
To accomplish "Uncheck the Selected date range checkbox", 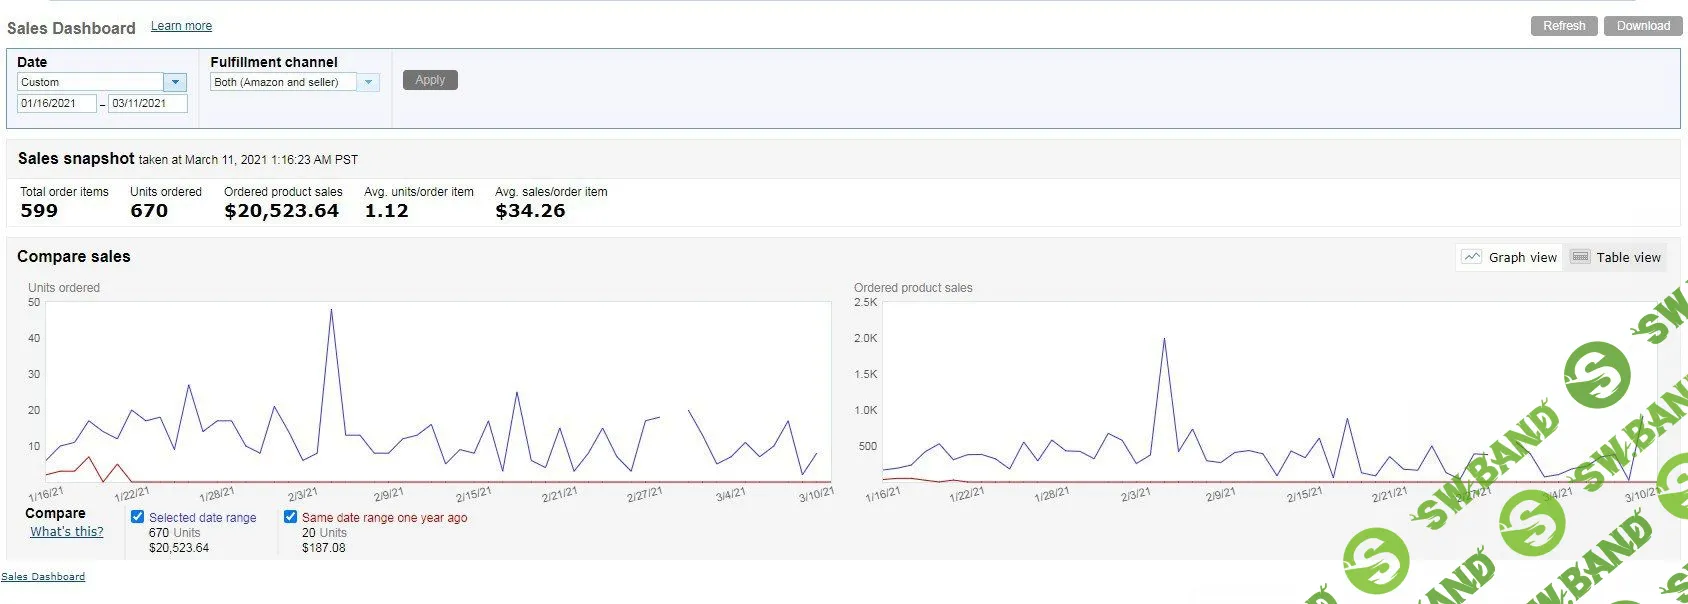I will pos(138,517).
